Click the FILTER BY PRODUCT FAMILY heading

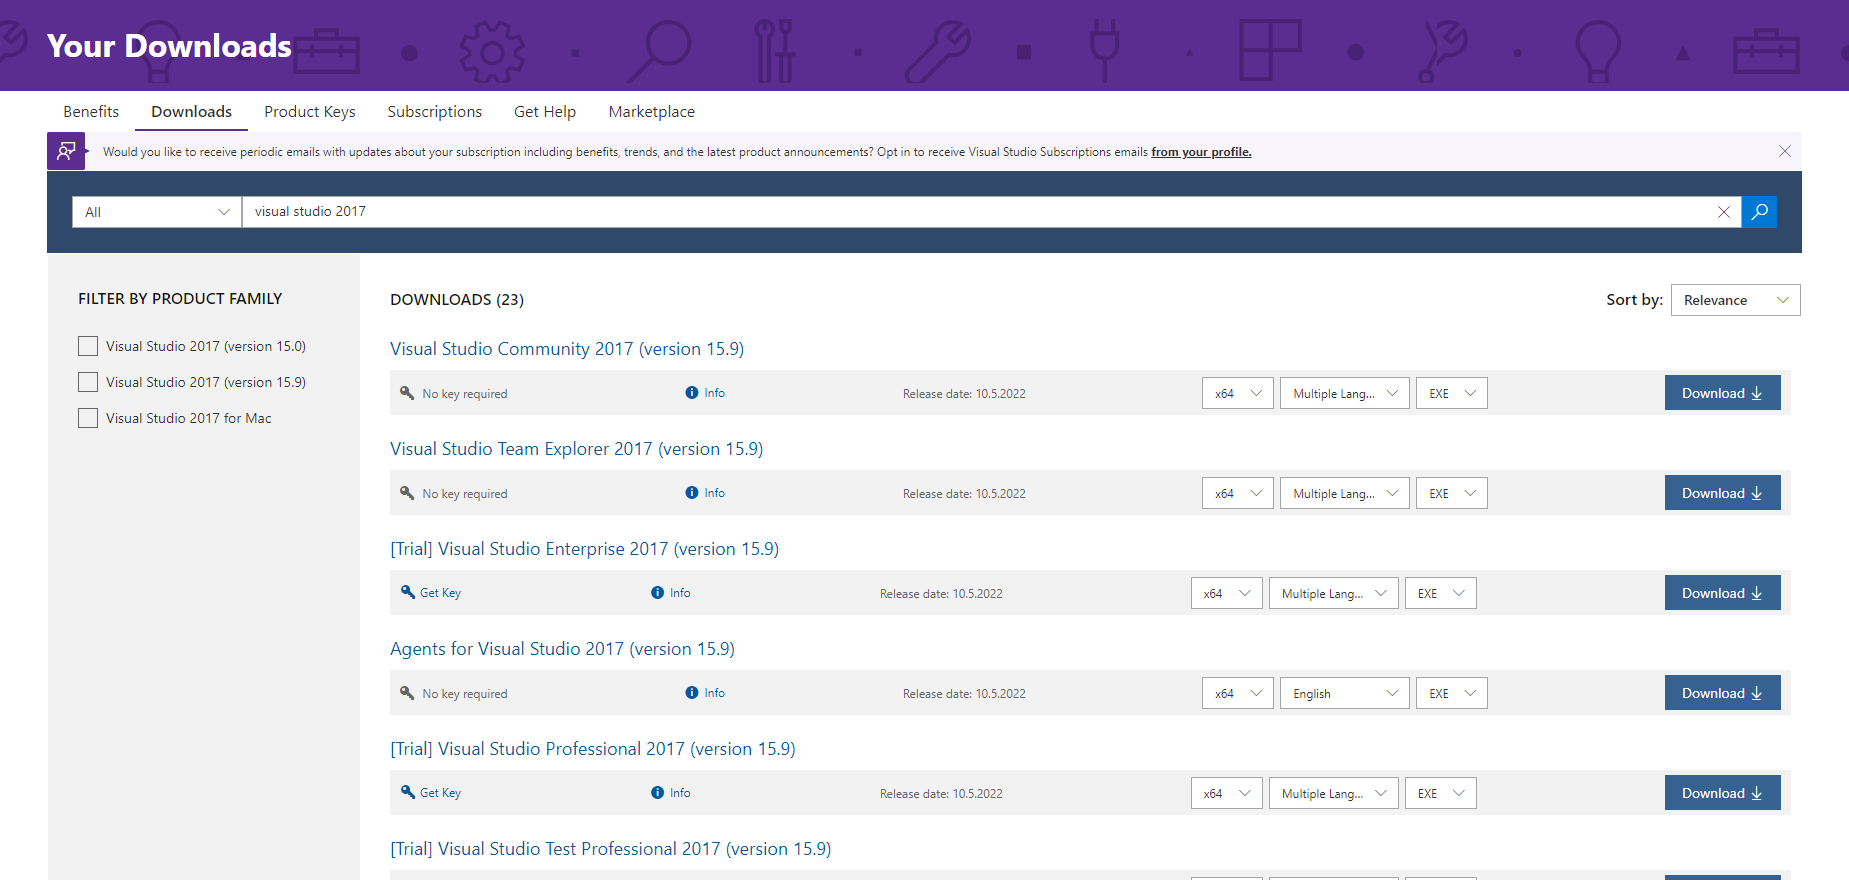point(180,299)
